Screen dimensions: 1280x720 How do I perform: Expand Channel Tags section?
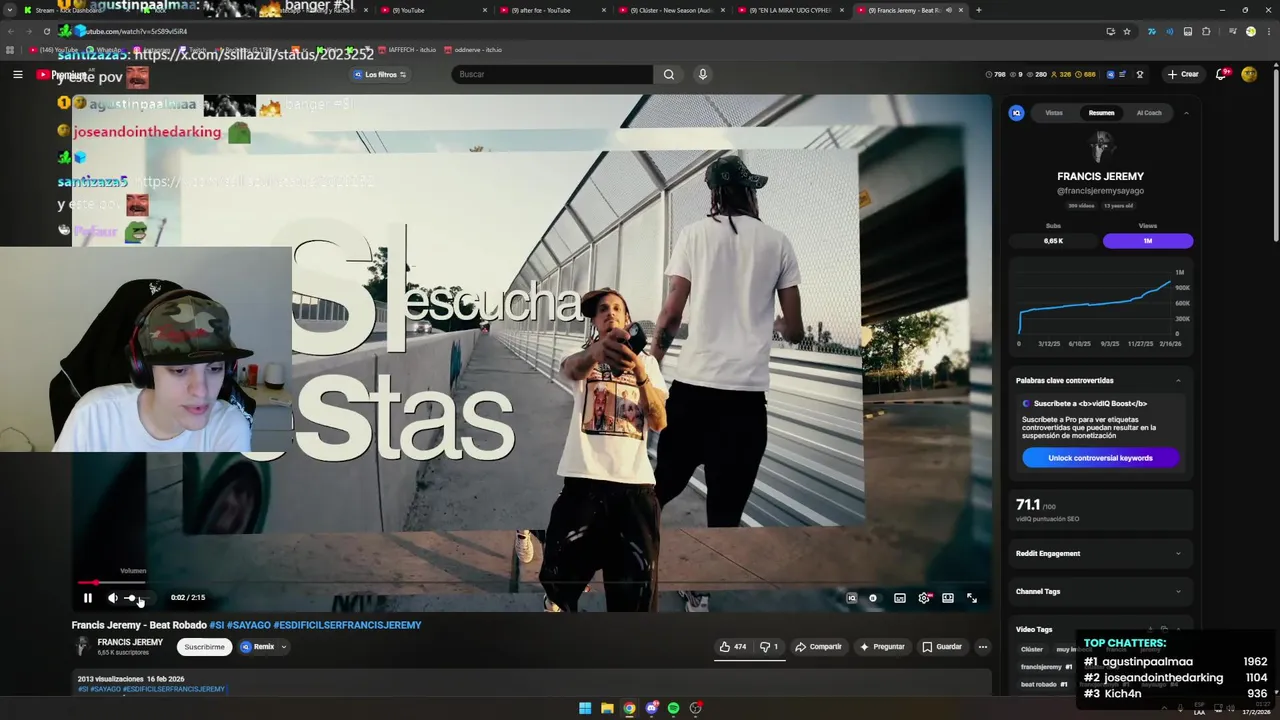point(1100,591)
